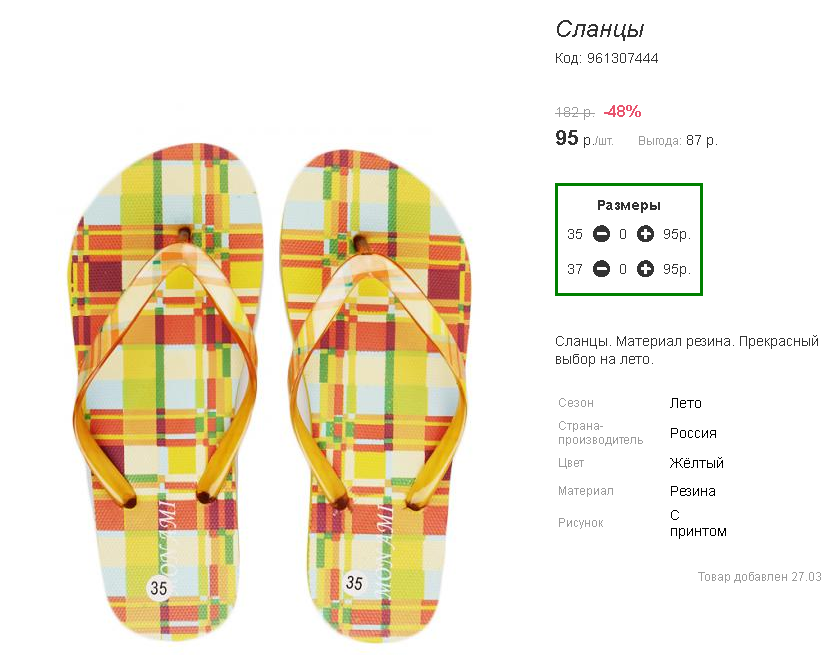Select the С принтом pattern value

click(698, 523)
